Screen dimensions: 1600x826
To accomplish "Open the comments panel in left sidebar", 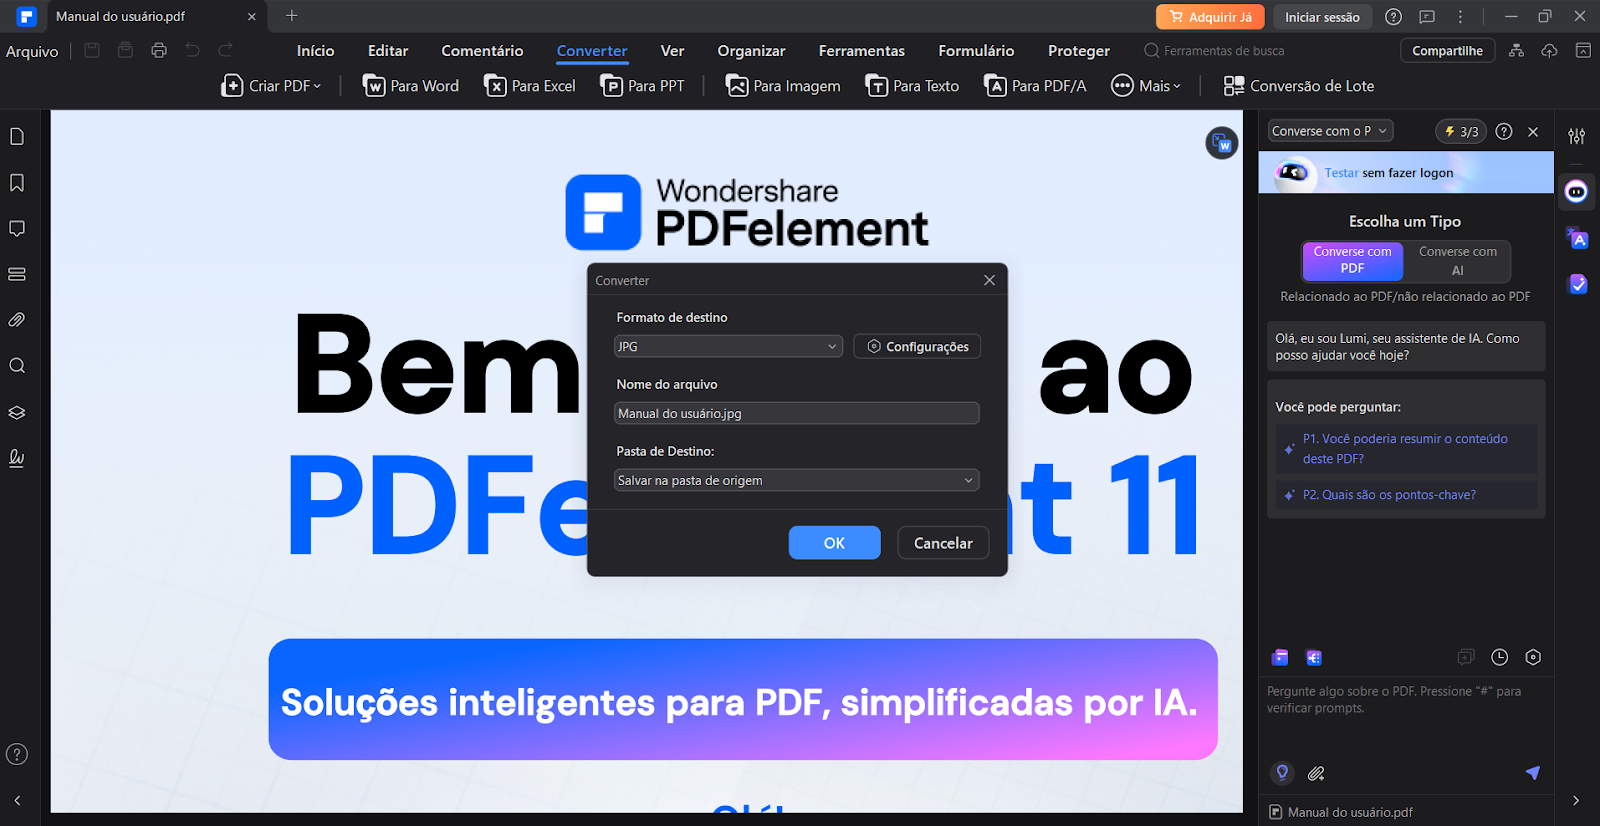I will click(17, 229).
